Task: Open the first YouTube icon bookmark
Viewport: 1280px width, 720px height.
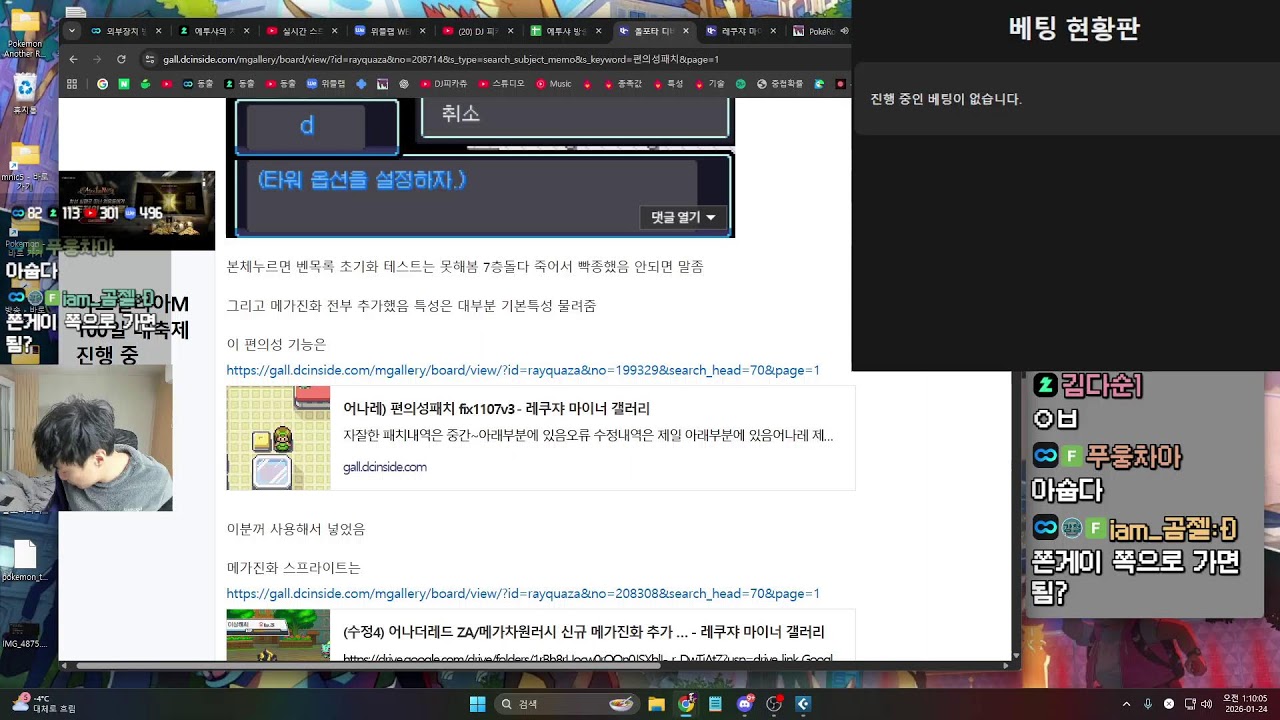Action: 166,84
